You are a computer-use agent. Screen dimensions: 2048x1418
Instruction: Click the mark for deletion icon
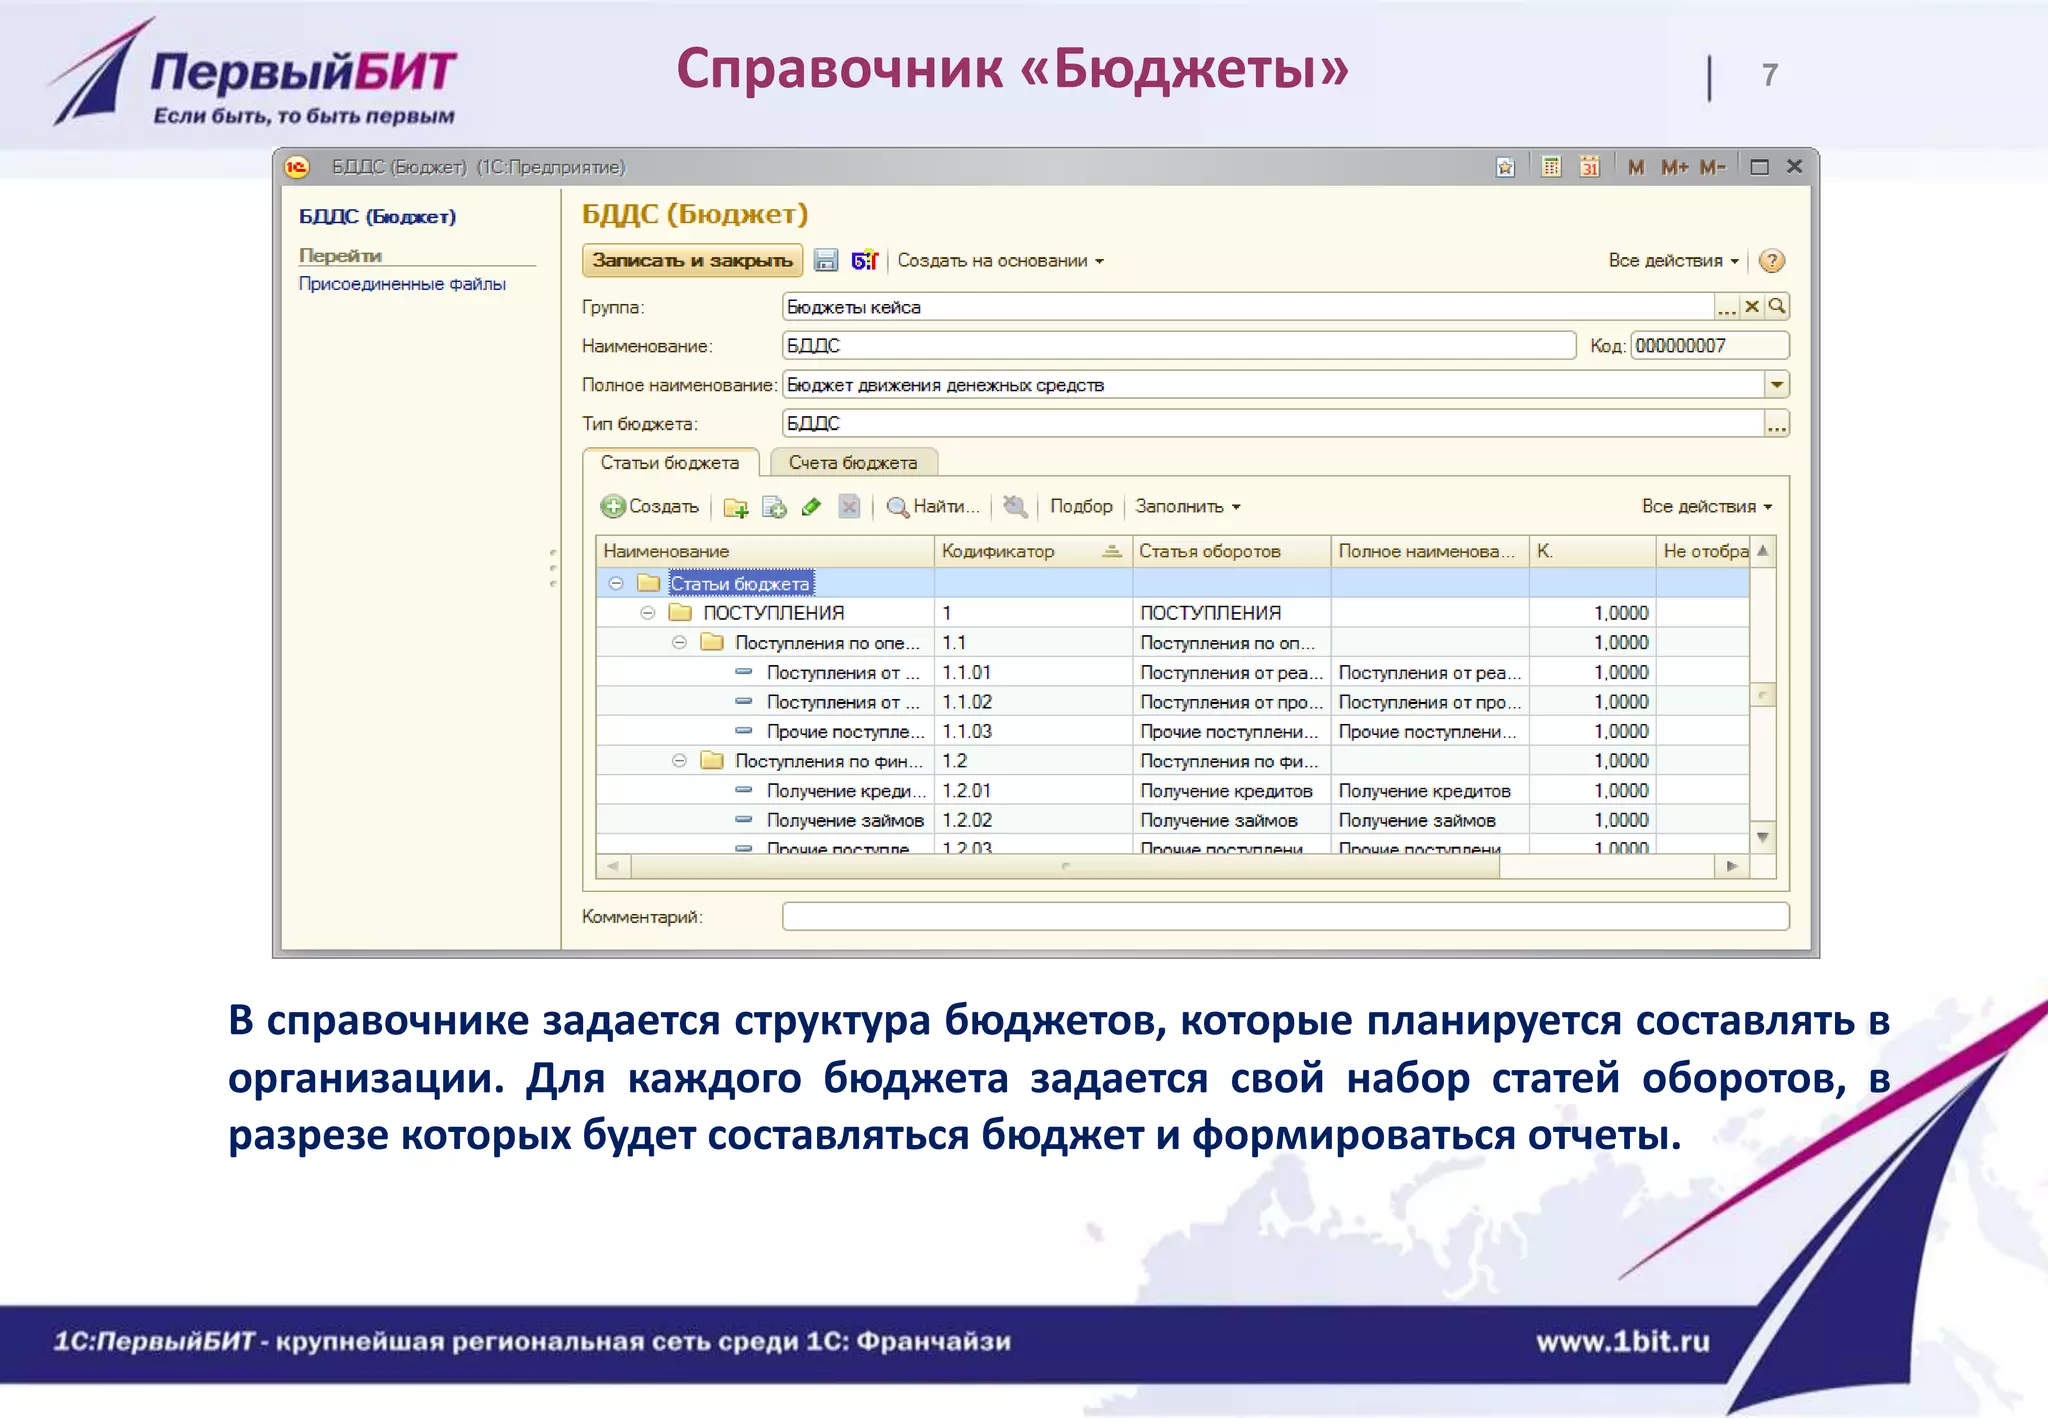tap(849, 507)
